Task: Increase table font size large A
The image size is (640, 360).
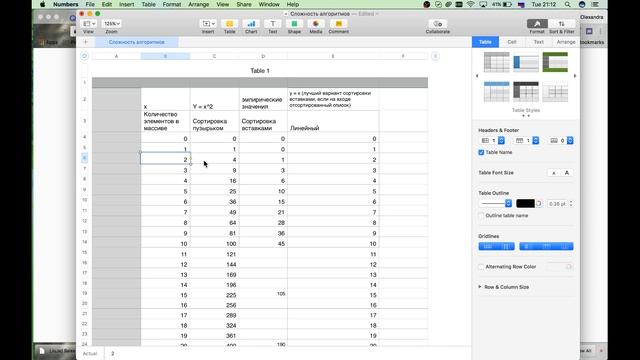Action: point(567,173)
